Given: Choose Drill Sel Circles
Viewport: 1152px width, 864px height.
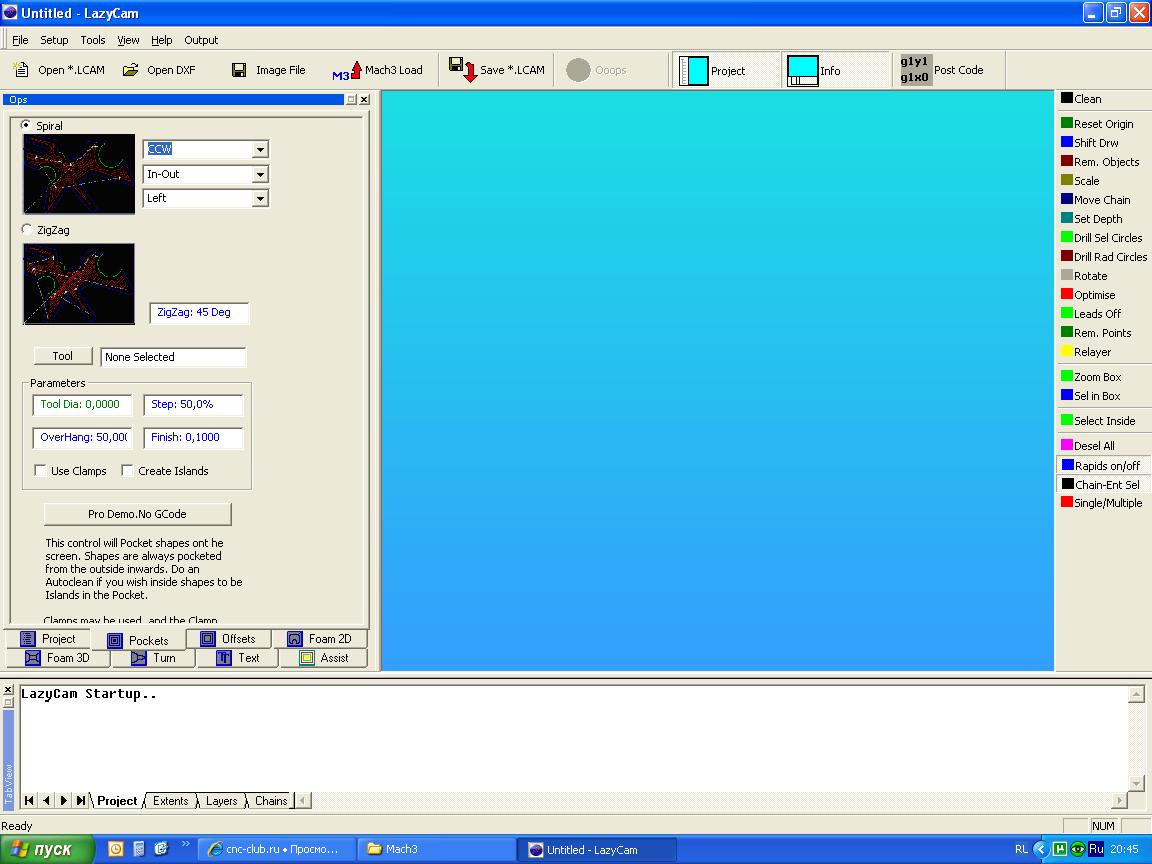Looking at the screenshot, I should [1102, 238].
